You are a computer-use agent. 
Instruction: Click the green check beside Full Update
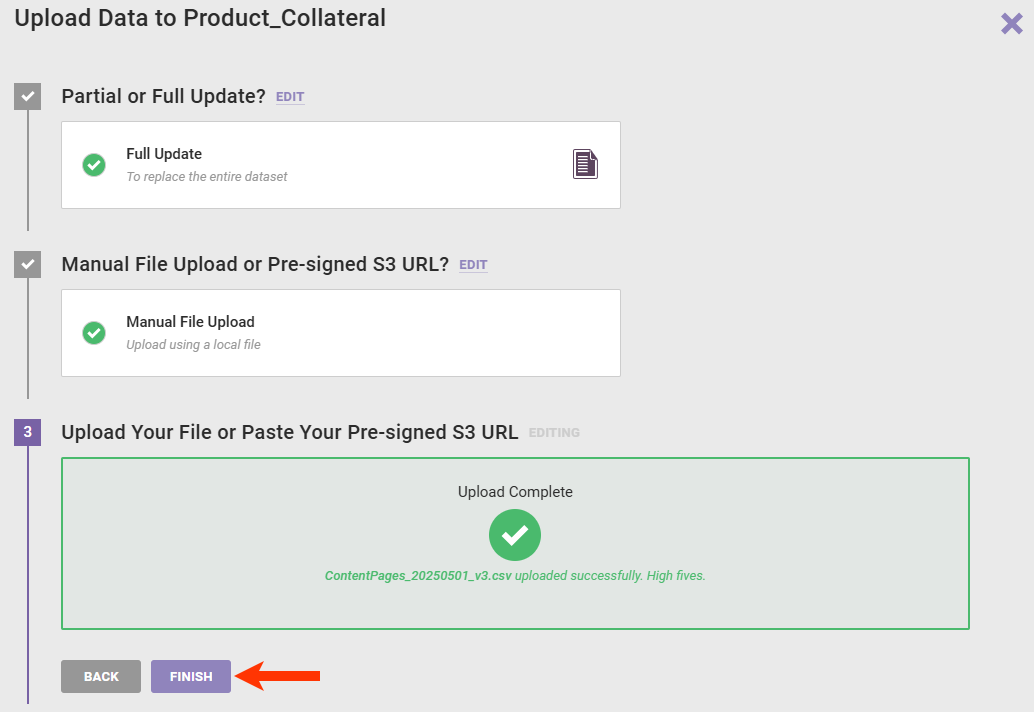tap(94, 165)
